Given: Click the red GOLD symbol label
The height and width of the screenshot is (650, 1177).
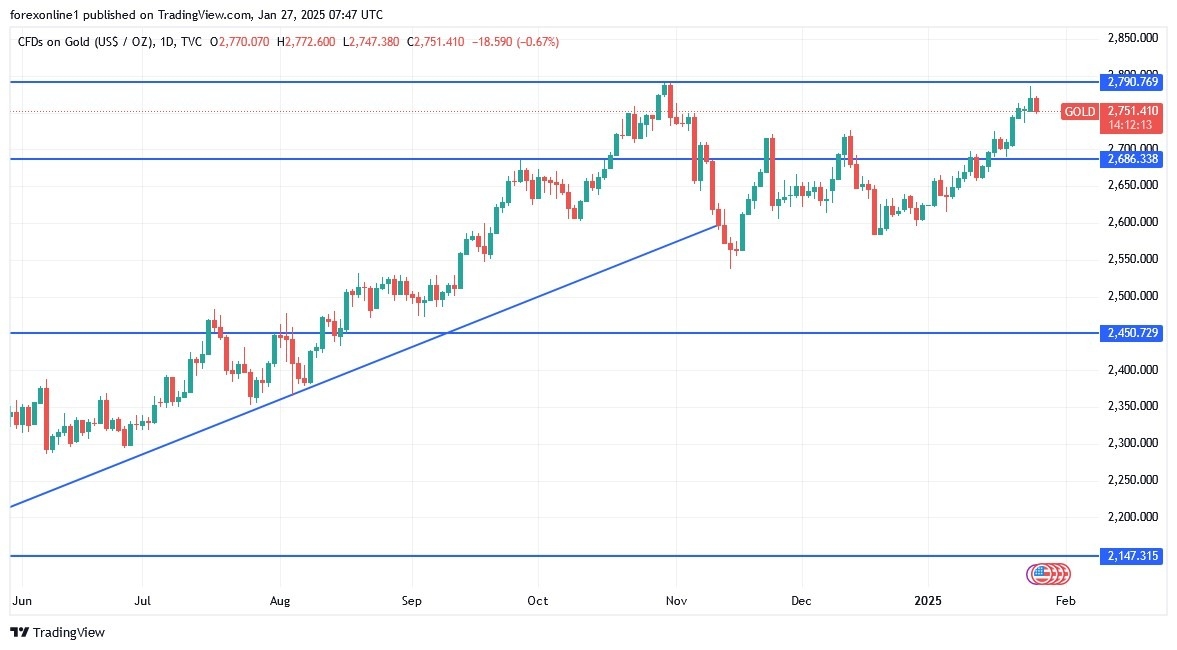Looking at the screenshot, I should 1079,112.
